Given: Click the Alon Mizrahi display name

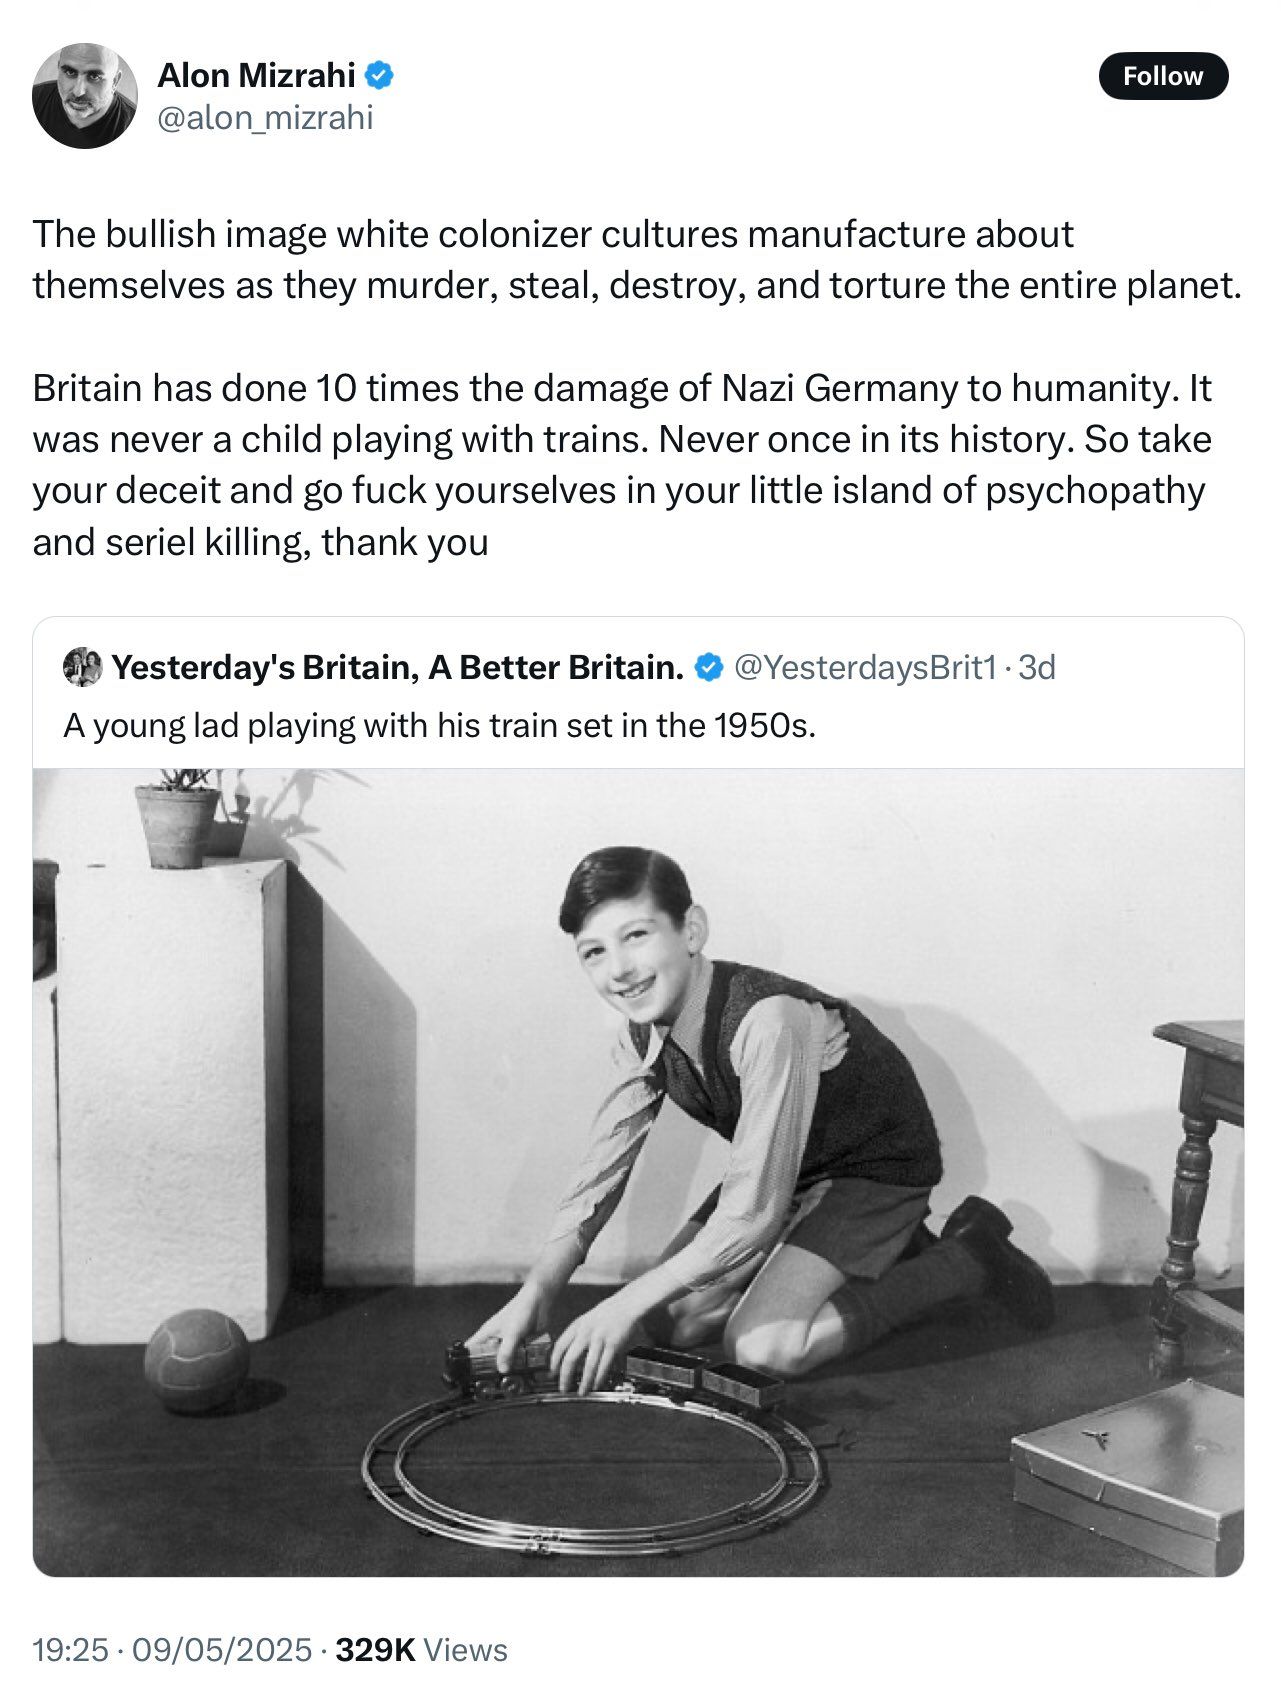Looking at the screenshot, I should point(256,75).
